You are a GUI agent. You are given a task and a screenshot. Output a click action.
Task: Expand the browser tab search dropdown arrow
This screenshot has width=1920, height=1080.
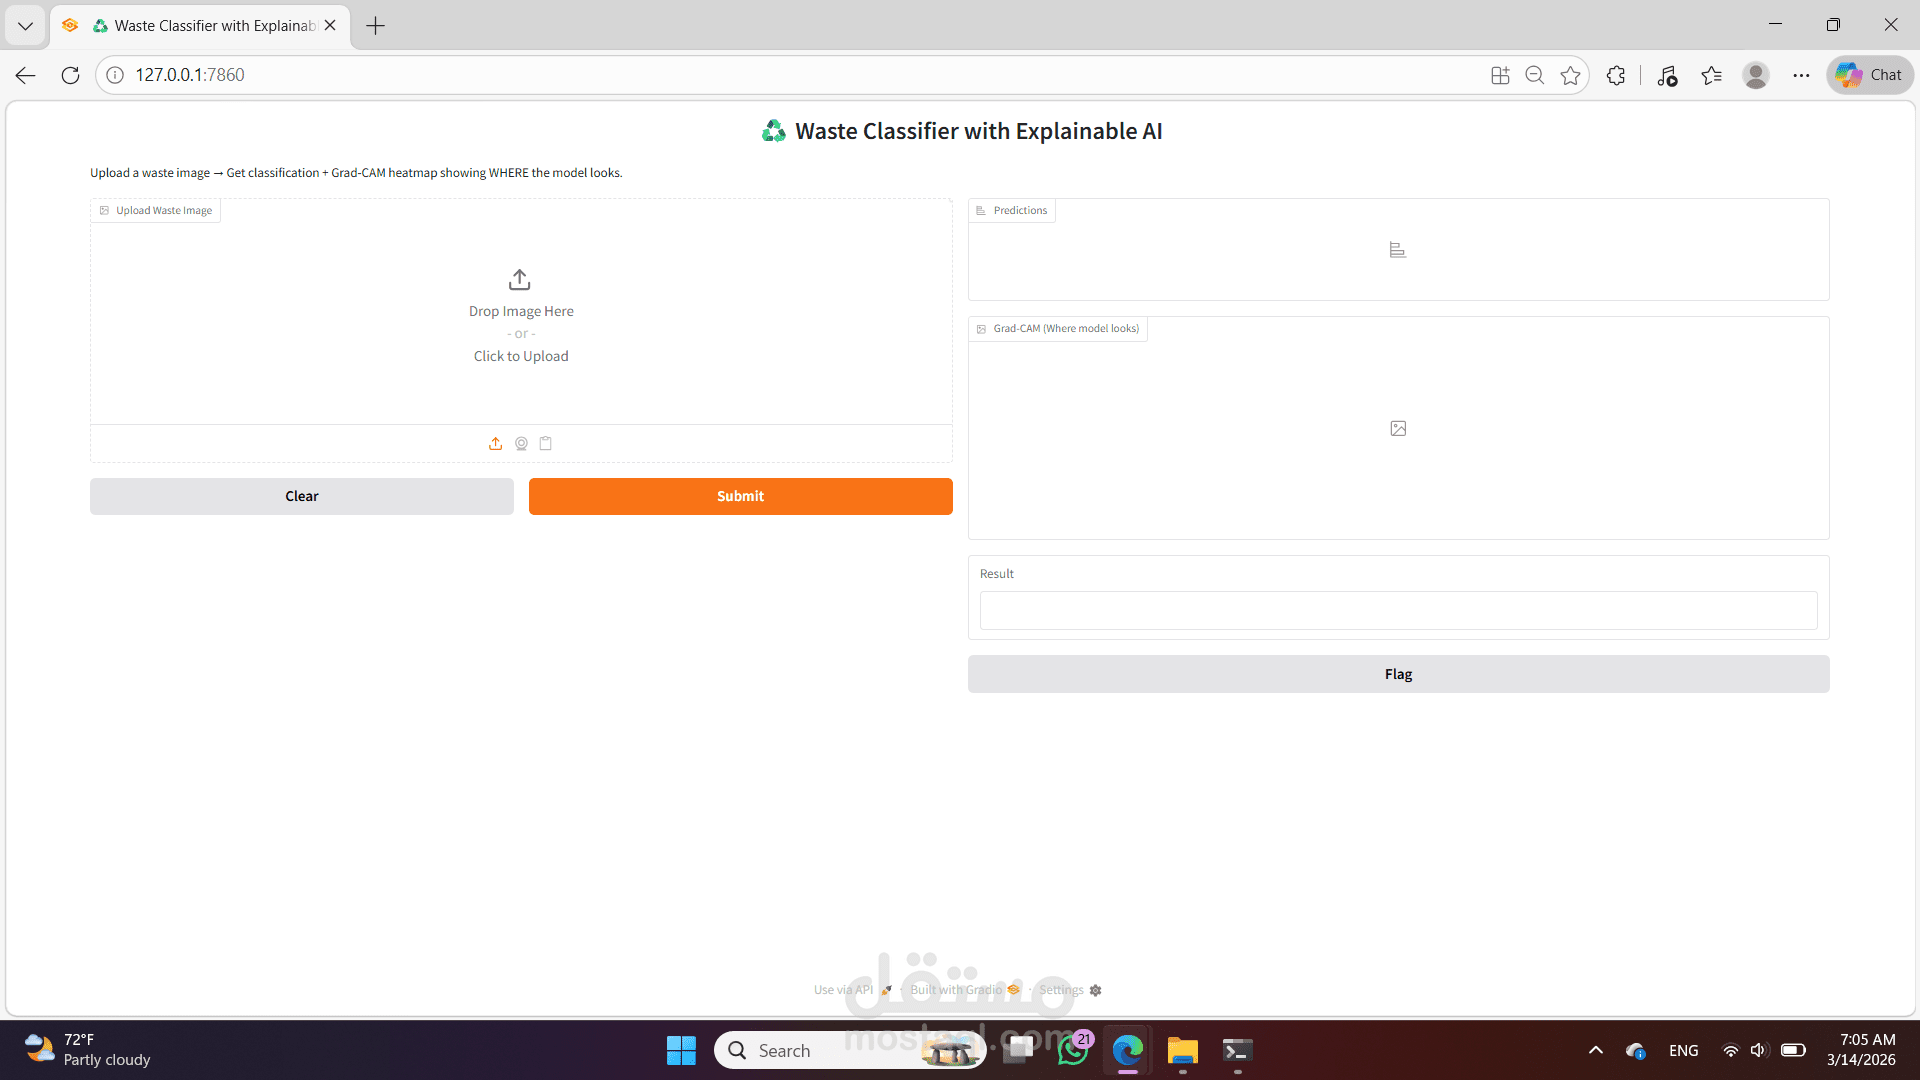pos(25,25)
